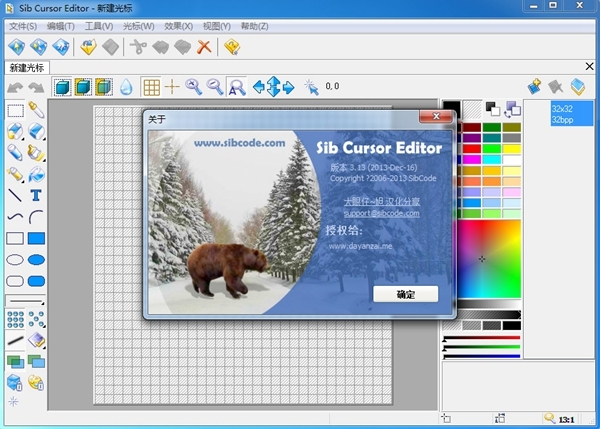This screenshot has height=429, width=600.
Task: Toggle the pixel grid display icon
Action: pyautogui.click(x=152, y=87)
